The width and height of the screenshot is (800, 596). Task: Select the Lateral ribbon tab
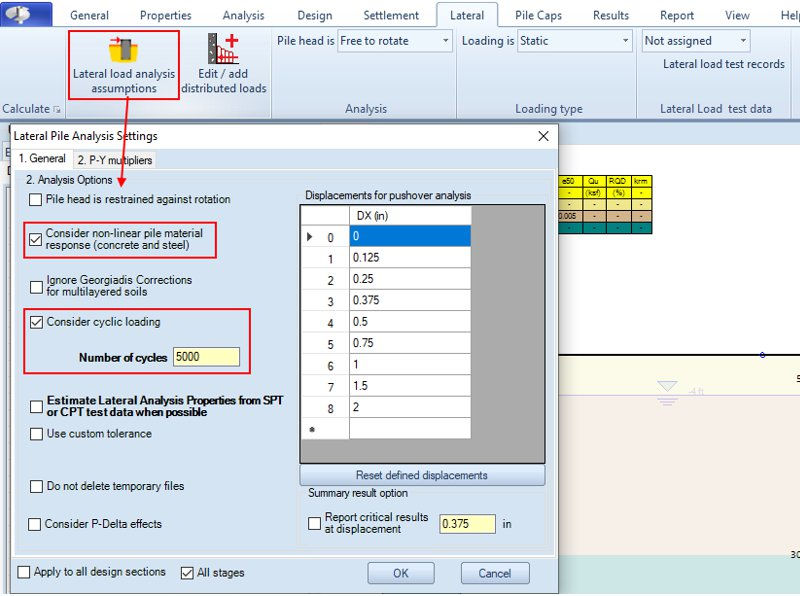[x=467, y=15]
